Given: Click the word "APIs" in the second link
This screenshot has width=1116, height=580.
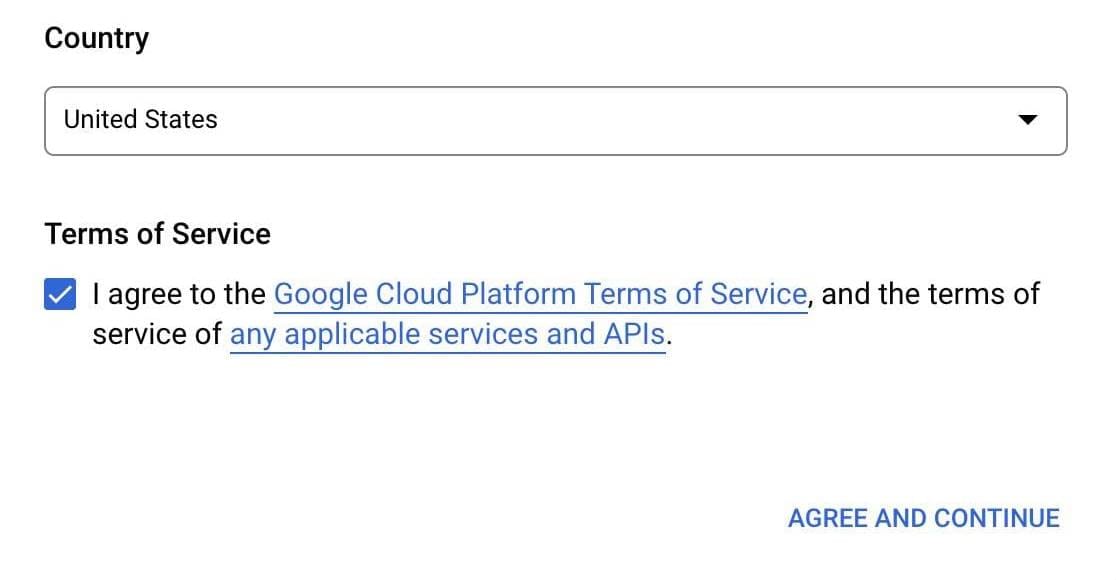Looking at the screenshot, I should click(633, 334).
